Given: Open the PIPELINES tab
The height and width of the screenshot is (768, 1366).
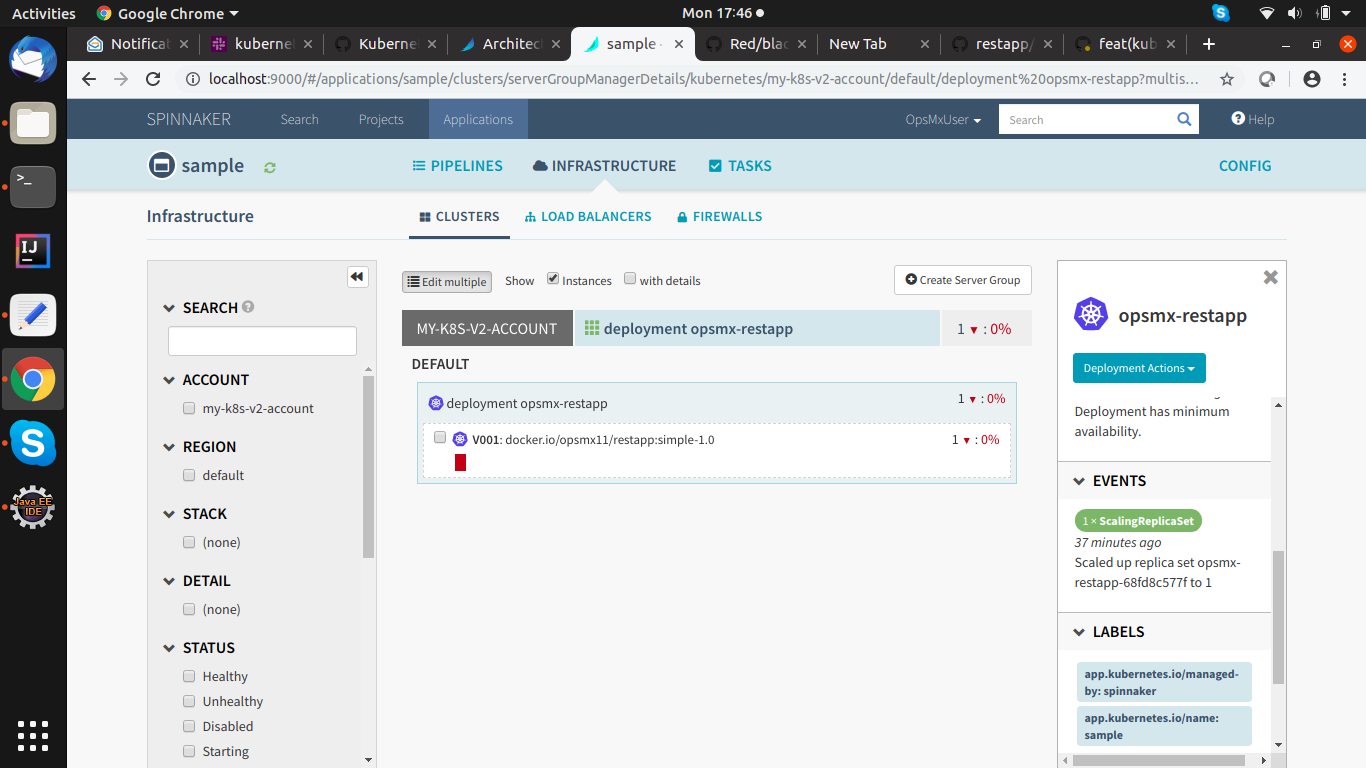Looking at the screenshot, I should (457, 166).
